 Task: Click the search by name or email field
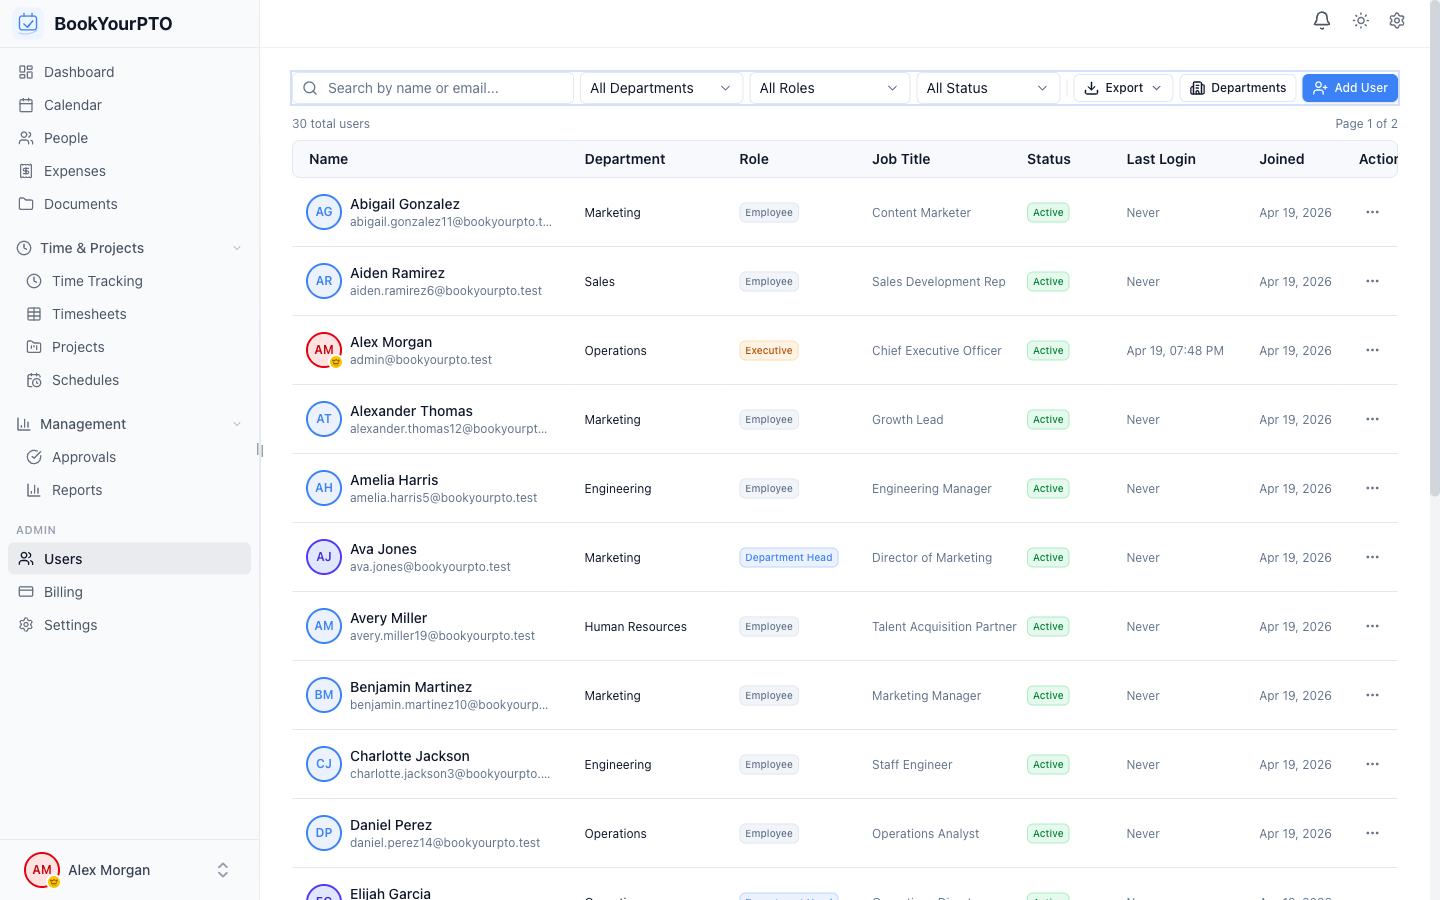point(433,88)
